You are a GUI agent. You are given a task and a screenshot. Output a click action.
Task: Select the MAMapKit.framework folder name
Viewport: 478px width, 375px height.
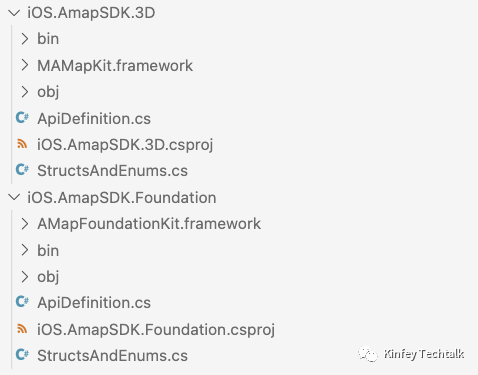[x=115, y=66]
